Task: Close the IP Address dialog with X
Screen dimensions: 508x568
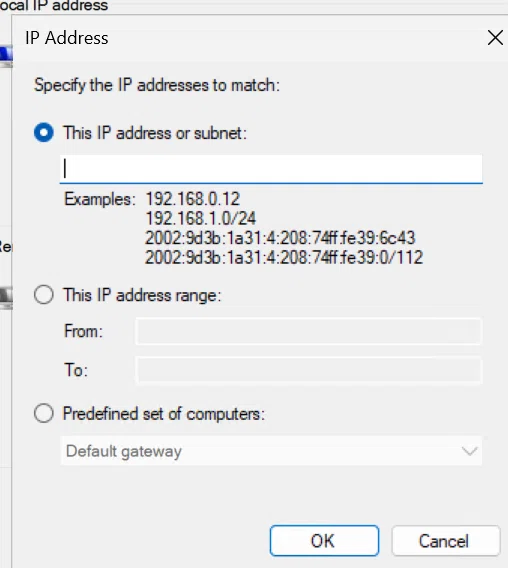Action: coord(495,38)
